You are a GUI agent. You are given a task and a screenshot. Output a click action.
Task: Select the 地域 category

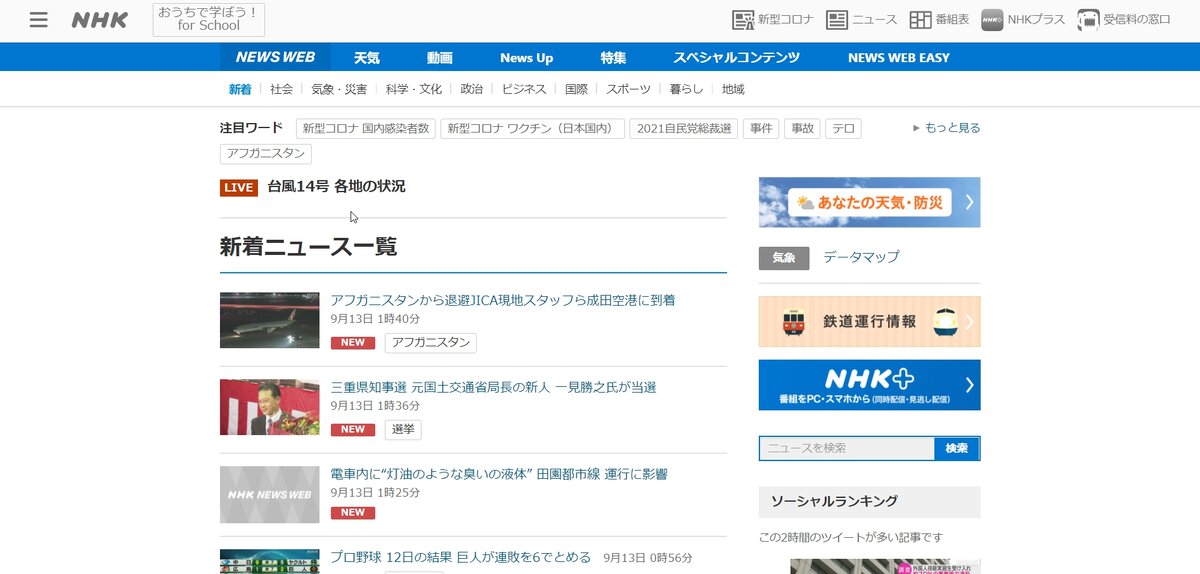(x=733, y=89)
